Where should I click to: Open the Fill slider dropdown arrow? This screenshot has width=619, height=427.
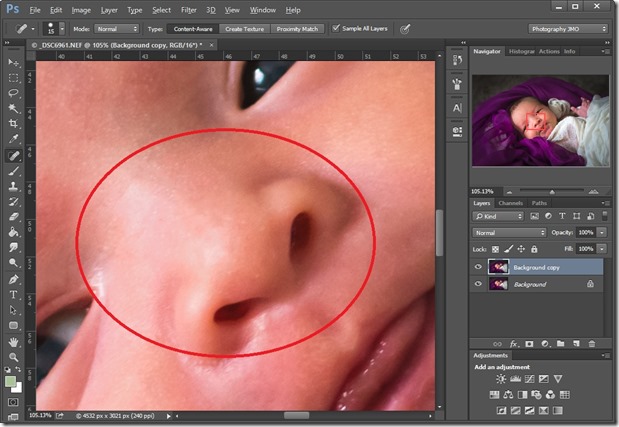click(x=602, y=249)
